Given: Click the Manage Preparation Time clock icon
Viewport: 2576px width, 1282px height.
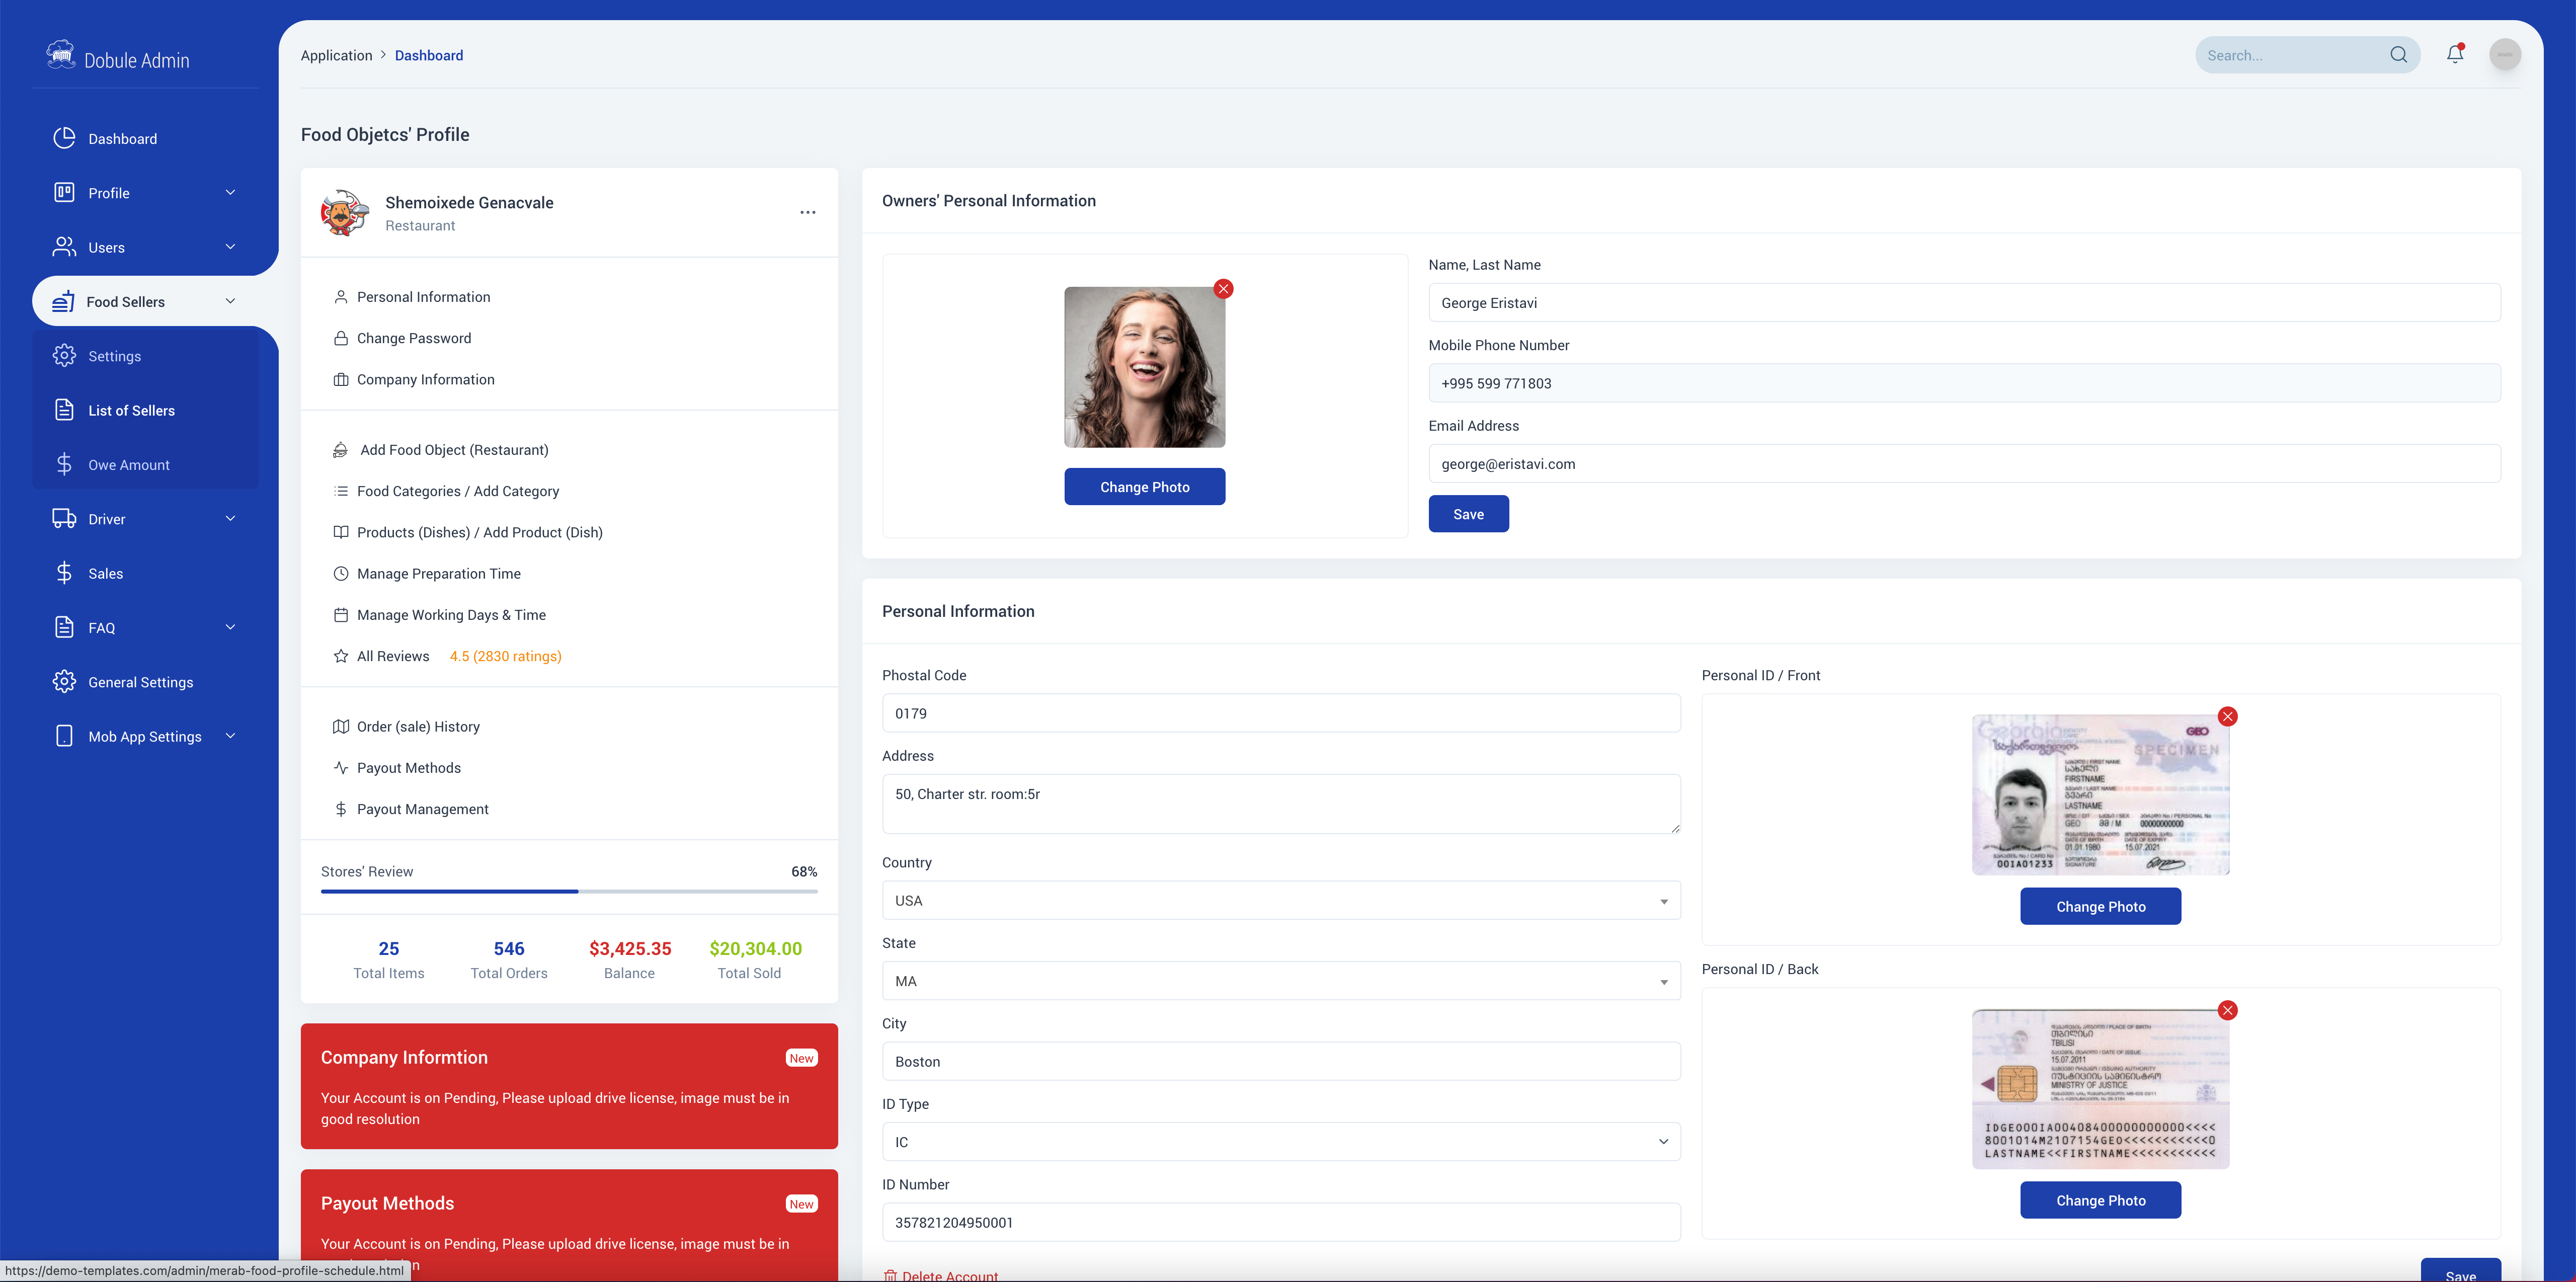Looking at the screenshot, I should [341, 573].
